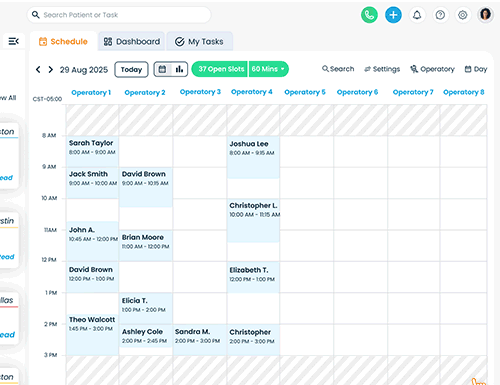The image size is (500, 385).
Task: Open the help question mark icon
Action: point(440,15)
